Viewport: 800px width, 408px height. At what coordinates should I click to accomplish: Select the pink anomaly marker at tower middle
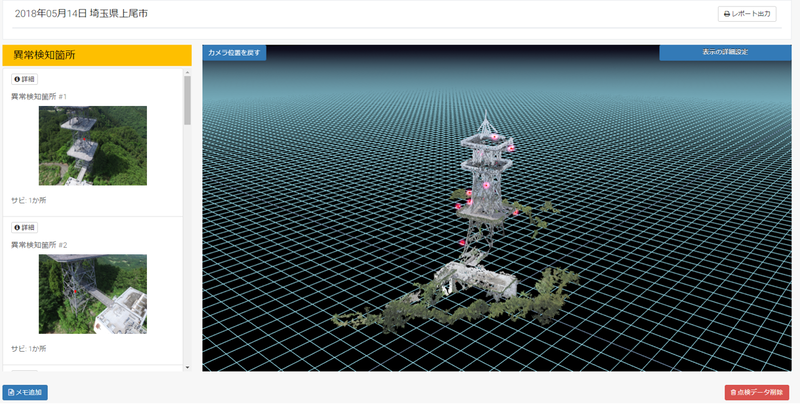[487, 186]
